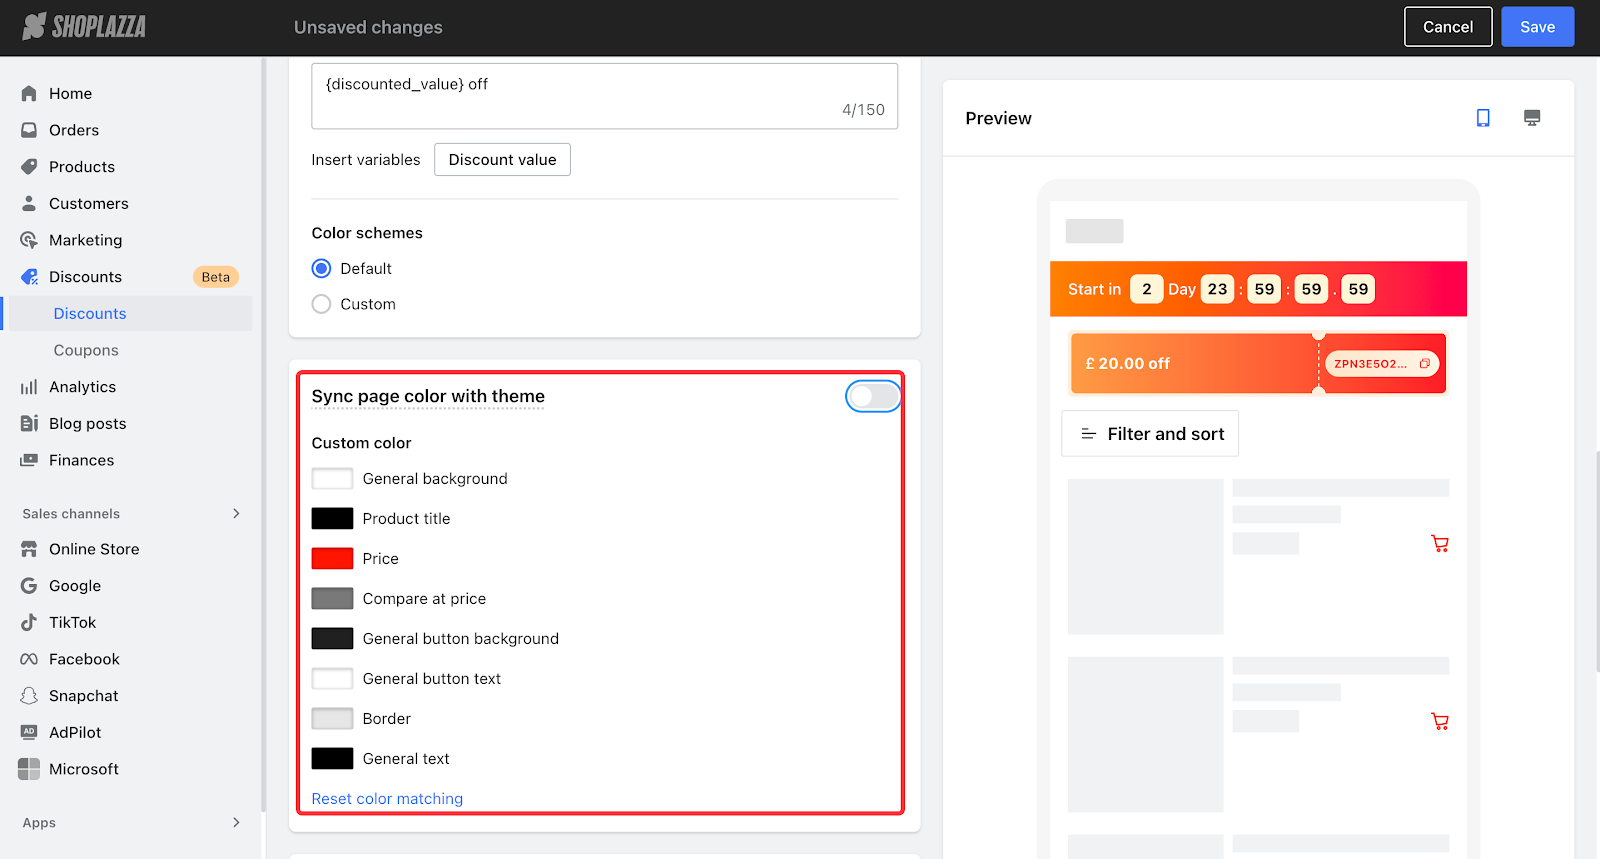This screenshot has height=859, width=1600.
Task: Toggle Sync page color with theme
Action: (x=872, y=397)
